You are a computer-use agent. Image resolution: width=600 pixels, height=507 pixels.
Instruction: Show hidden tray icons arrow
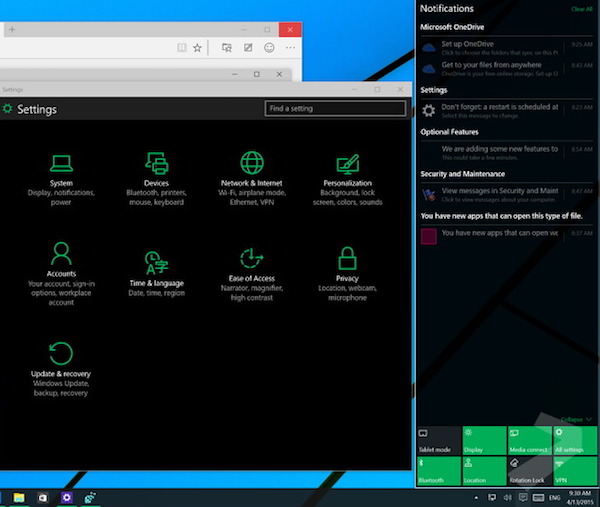tap(476, 498)
